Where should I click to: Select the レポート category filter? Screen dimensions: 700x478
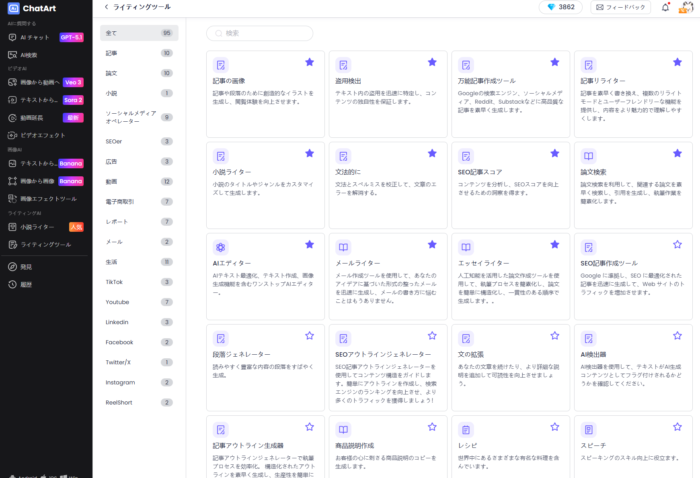click(139, 222)
